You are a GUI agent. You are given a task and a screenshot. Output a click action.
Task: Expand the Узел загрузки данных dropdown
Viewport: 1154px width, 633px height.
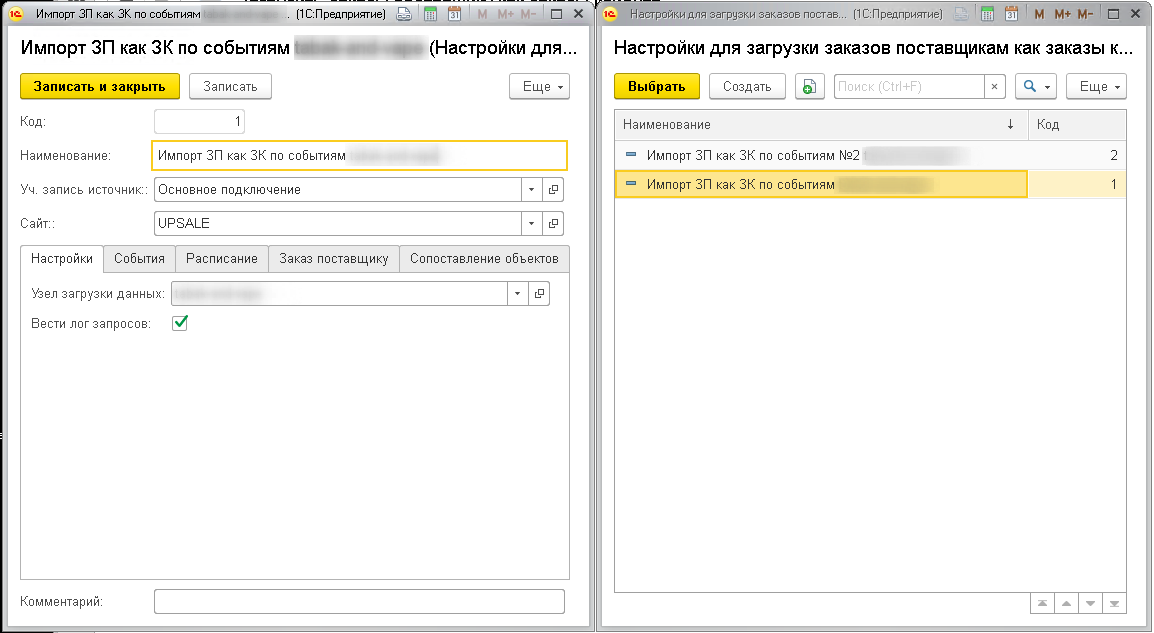pos(517,294)
